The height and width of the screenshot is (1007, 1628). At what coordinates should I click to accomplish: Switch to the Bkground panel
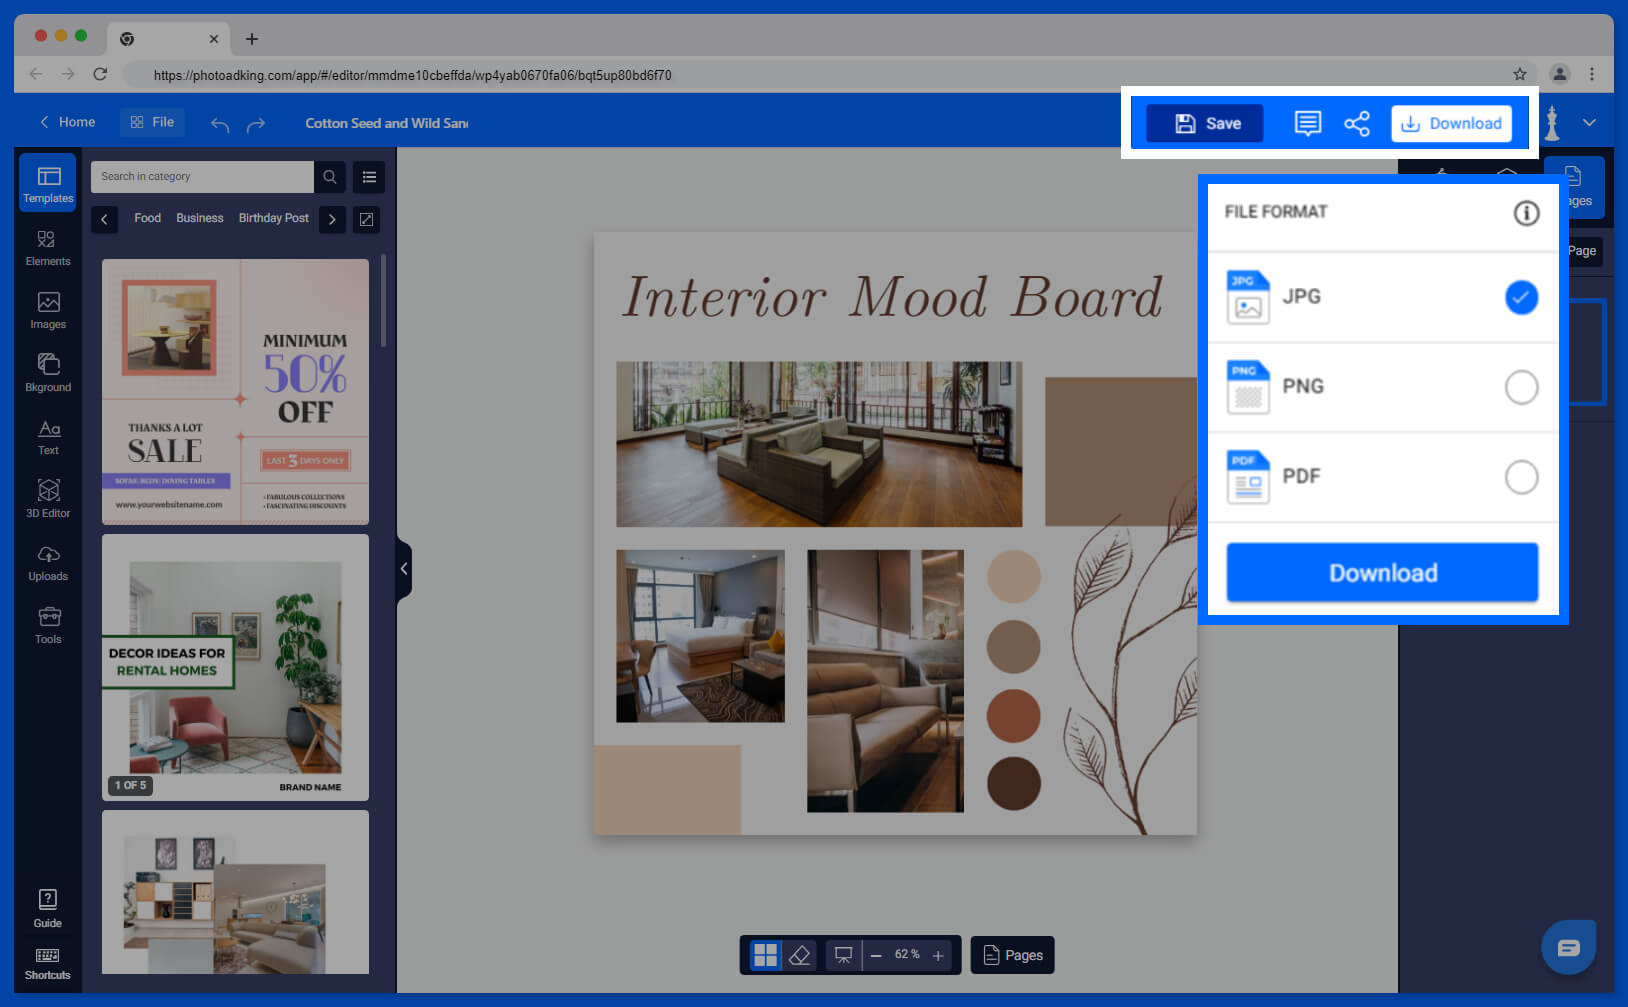point(47,373)
